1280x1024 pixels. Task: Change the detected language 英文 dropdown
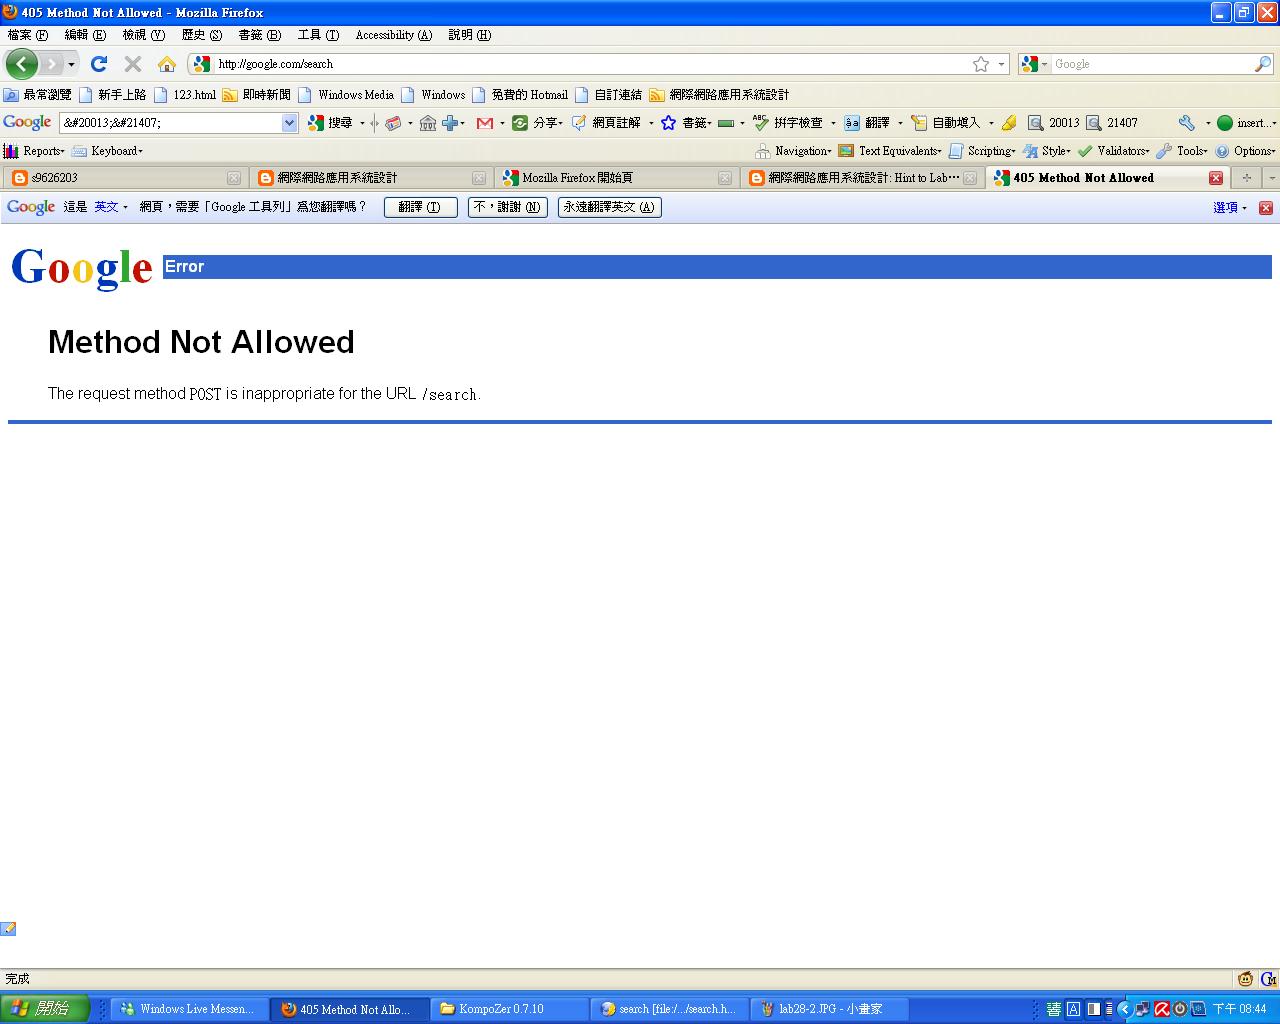coord(111,207)
